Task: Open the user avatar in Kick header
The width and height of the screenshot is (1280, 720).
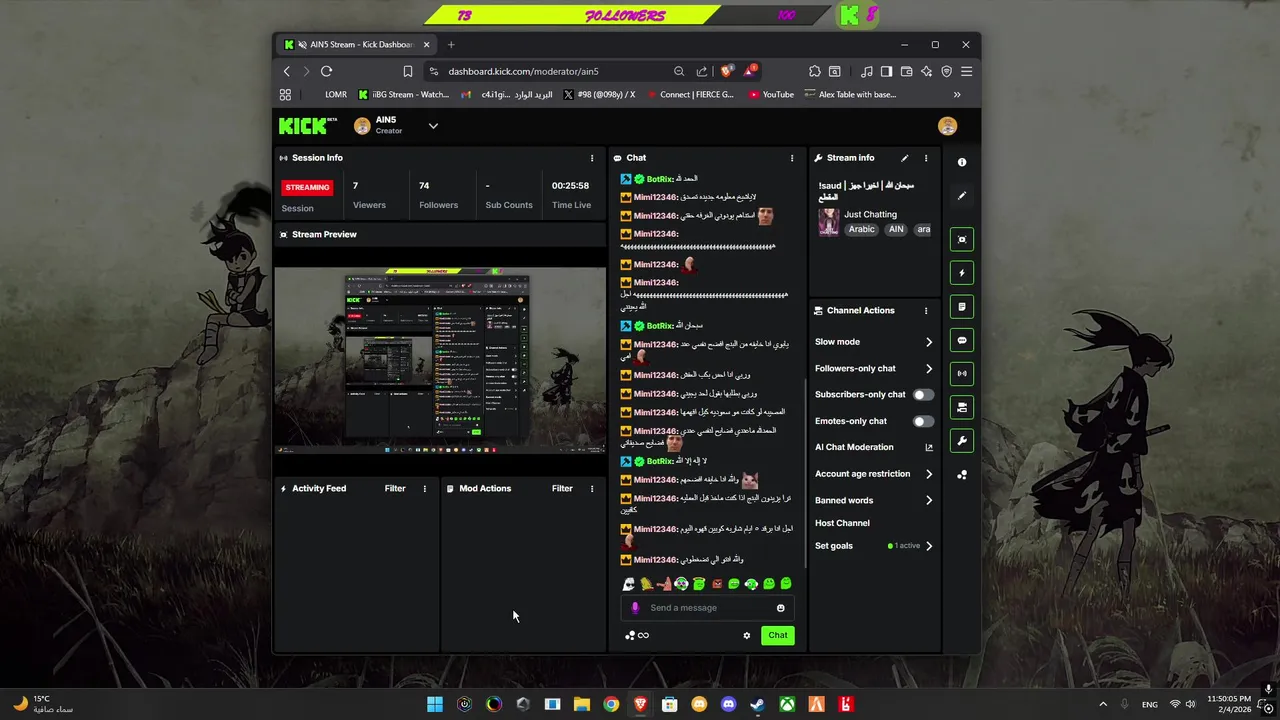Action: tap(947, 126)
